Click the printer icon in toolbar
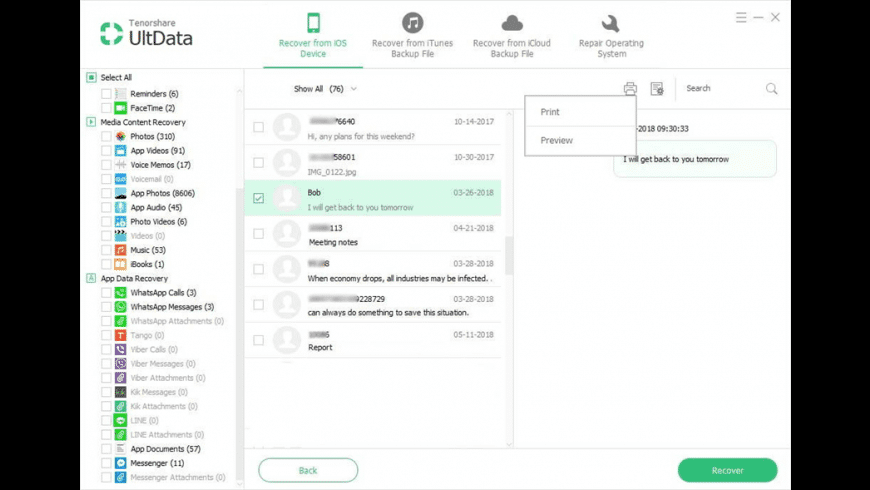This screenshot has width=870, height=490. point(630,89)
